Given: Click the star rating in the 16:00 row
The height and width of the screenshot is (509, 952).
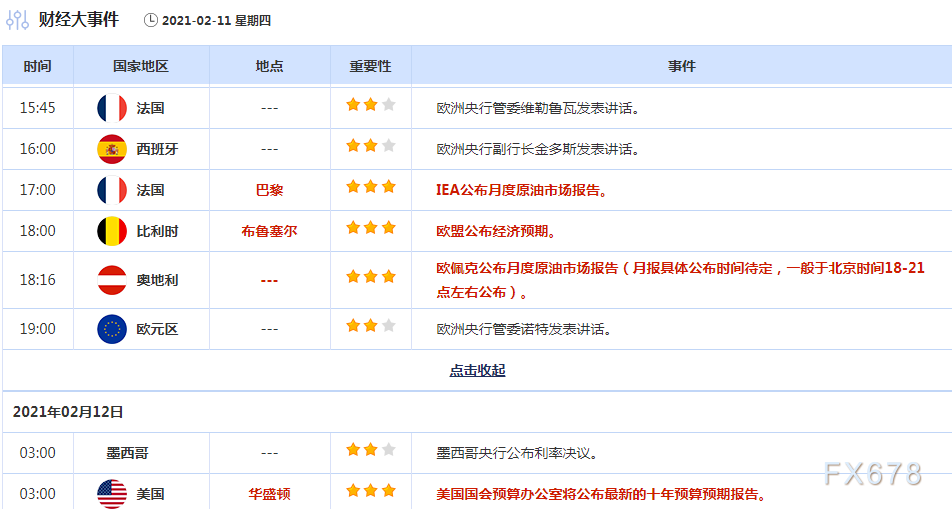Looking at the screenshot, I should click(371, 146).
